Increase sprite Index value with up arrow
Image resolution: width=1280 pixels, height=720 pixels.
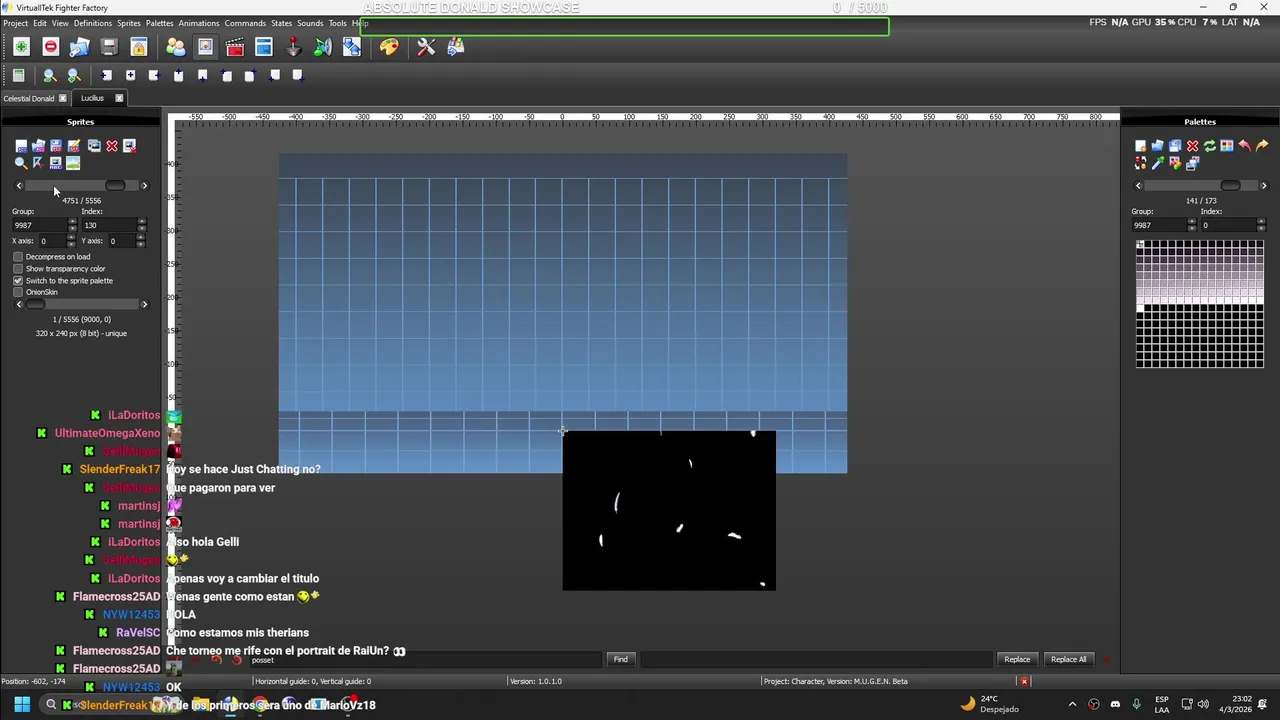141,222
